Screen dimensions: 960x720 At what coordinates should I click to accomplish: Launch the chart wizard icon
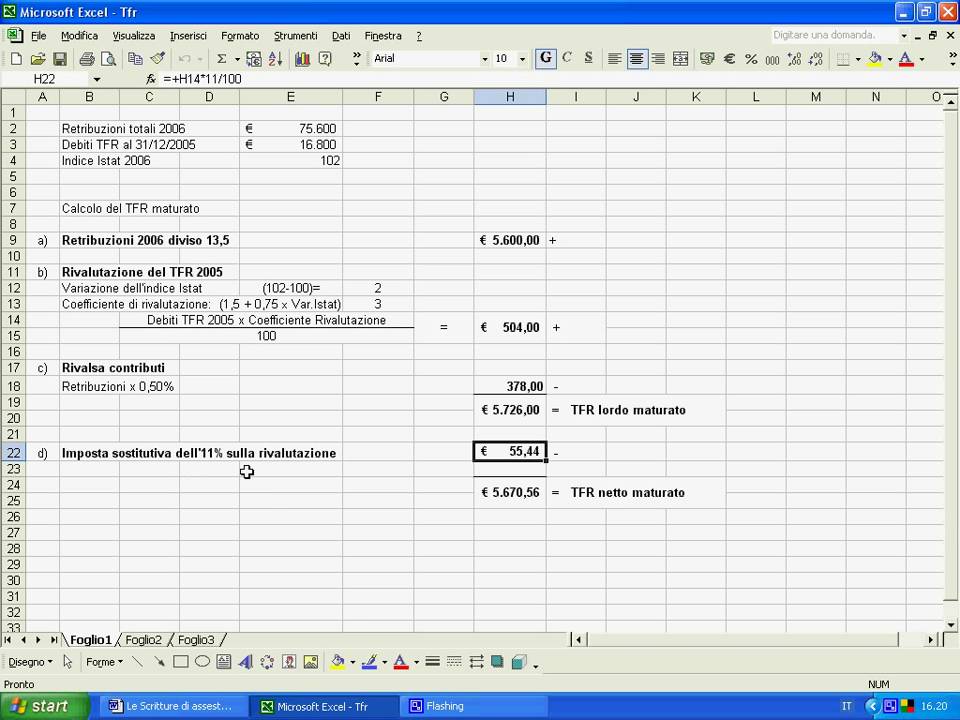pos(302,59)
